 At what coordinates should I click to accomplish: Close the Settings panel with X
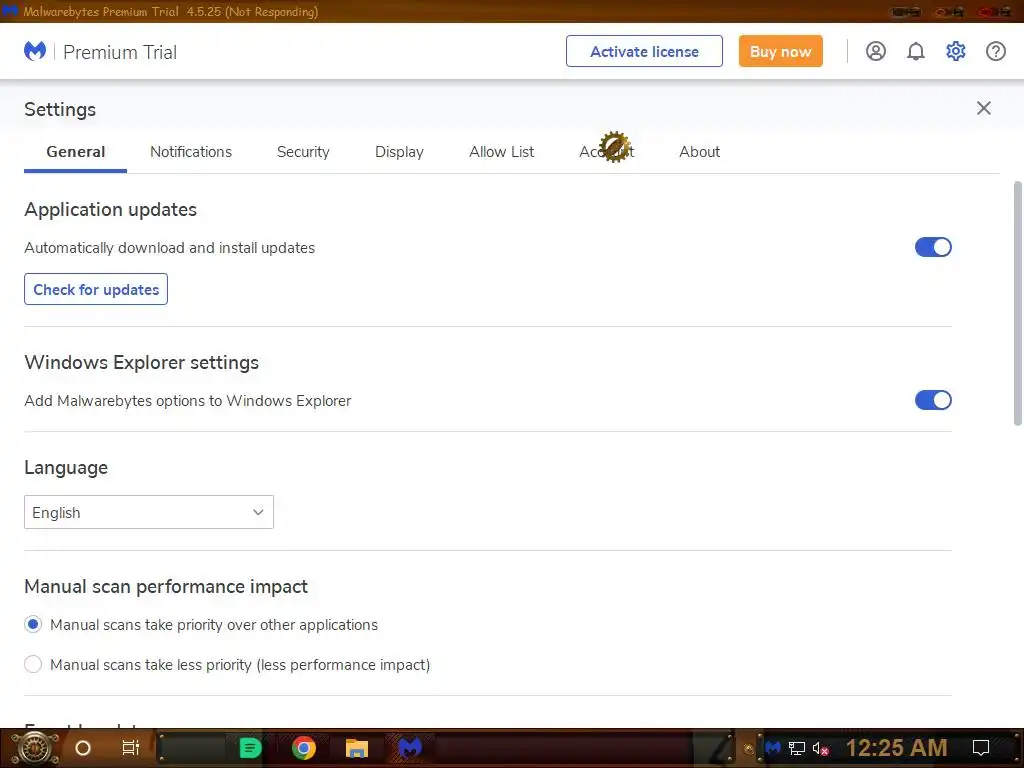click(984, 108)
